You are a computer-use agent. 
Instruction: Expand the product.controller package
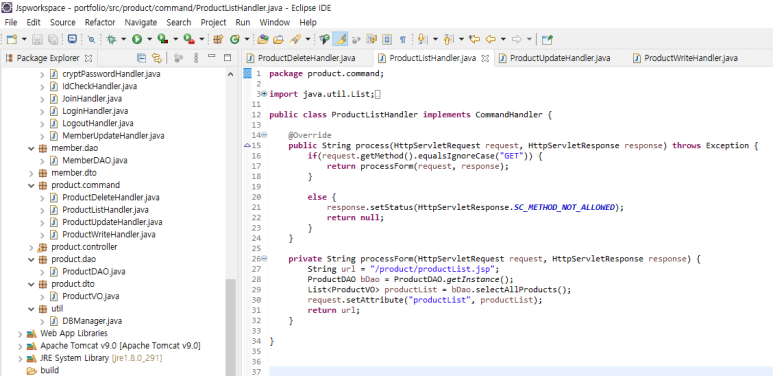(x=32, y=247)
